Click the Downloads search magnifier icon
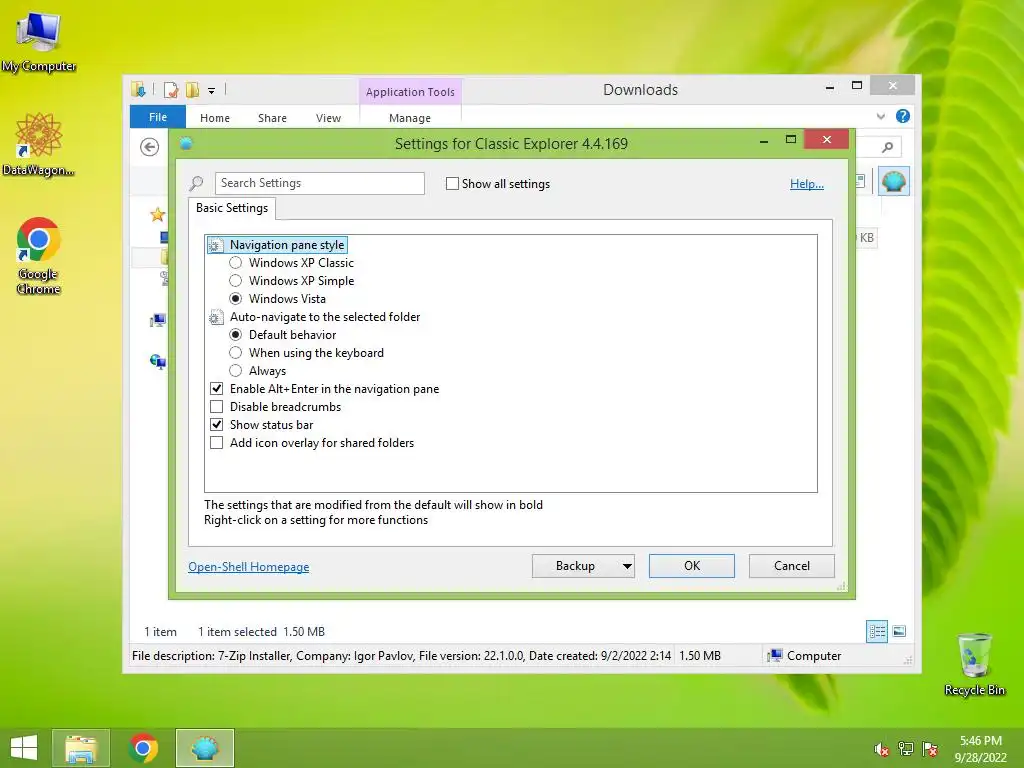 (x=887, y=148)
